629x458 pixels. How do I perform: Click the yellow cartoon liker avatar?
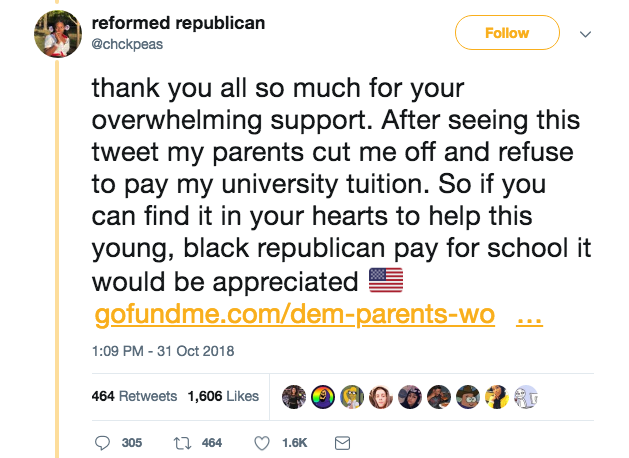point(352,396)
